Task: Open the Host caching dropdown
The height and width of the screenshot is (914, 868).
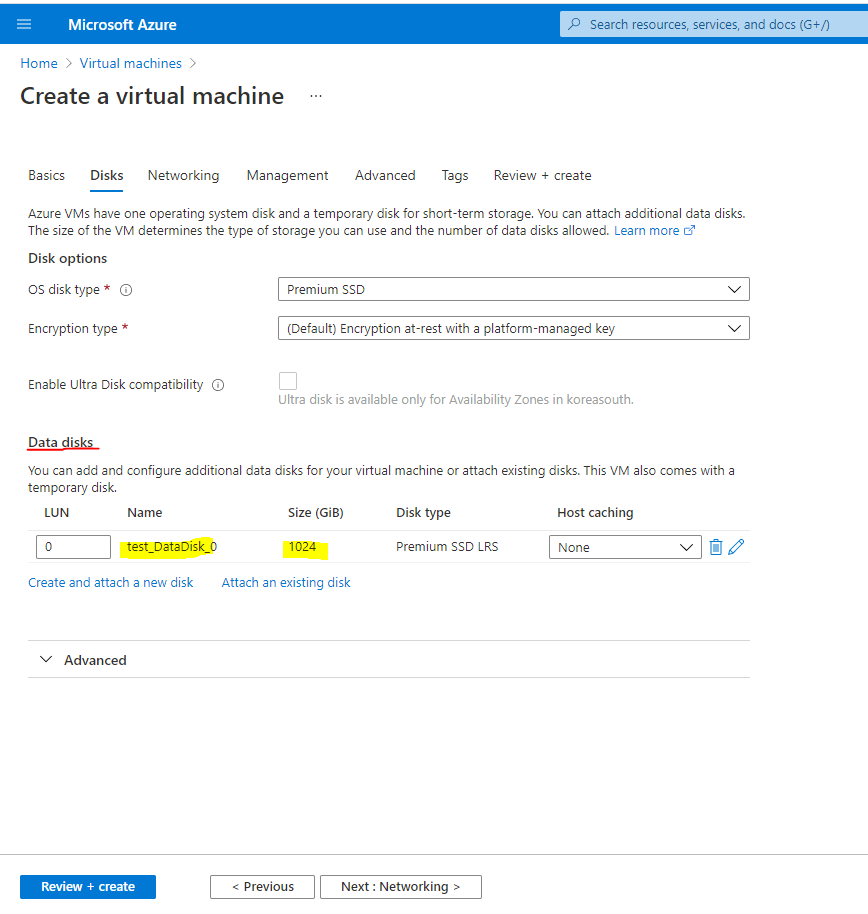Action: click(x=625, y=547)
